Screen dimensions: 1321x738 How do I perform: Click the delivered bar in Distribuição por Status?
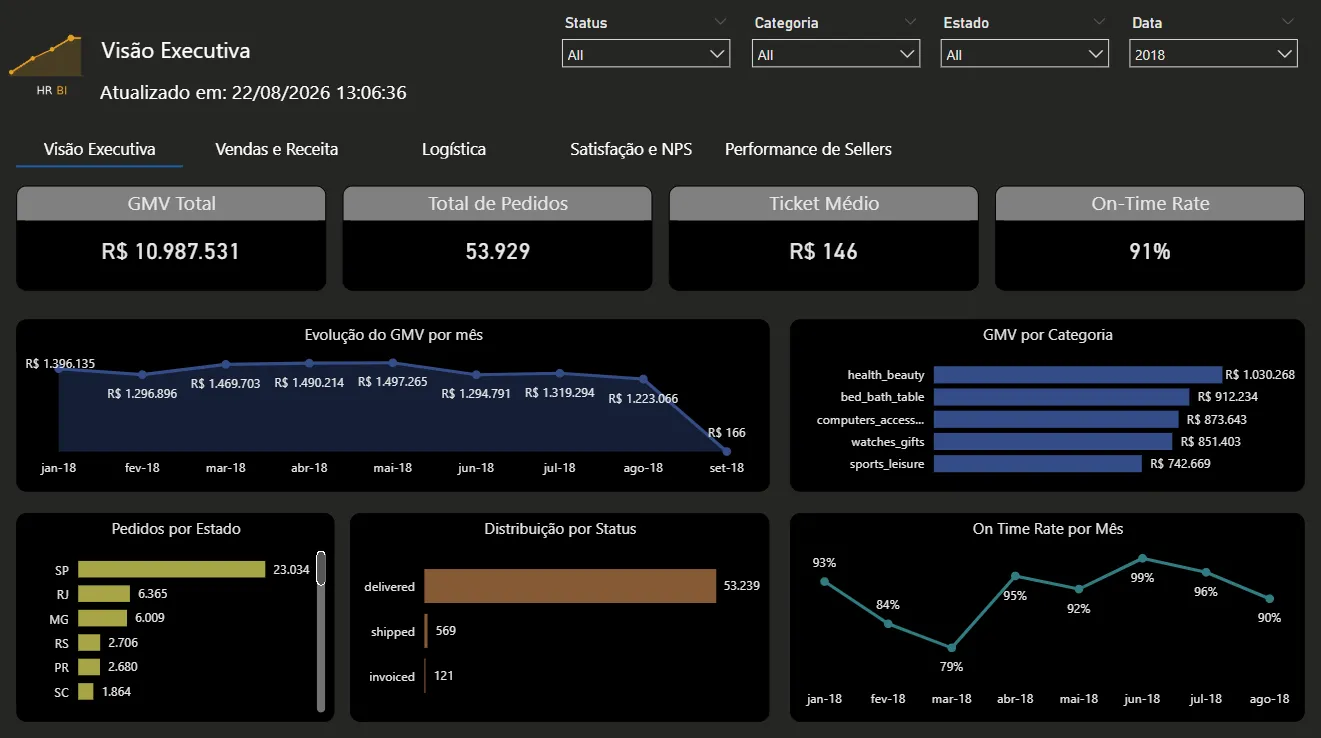pos(570,586)
